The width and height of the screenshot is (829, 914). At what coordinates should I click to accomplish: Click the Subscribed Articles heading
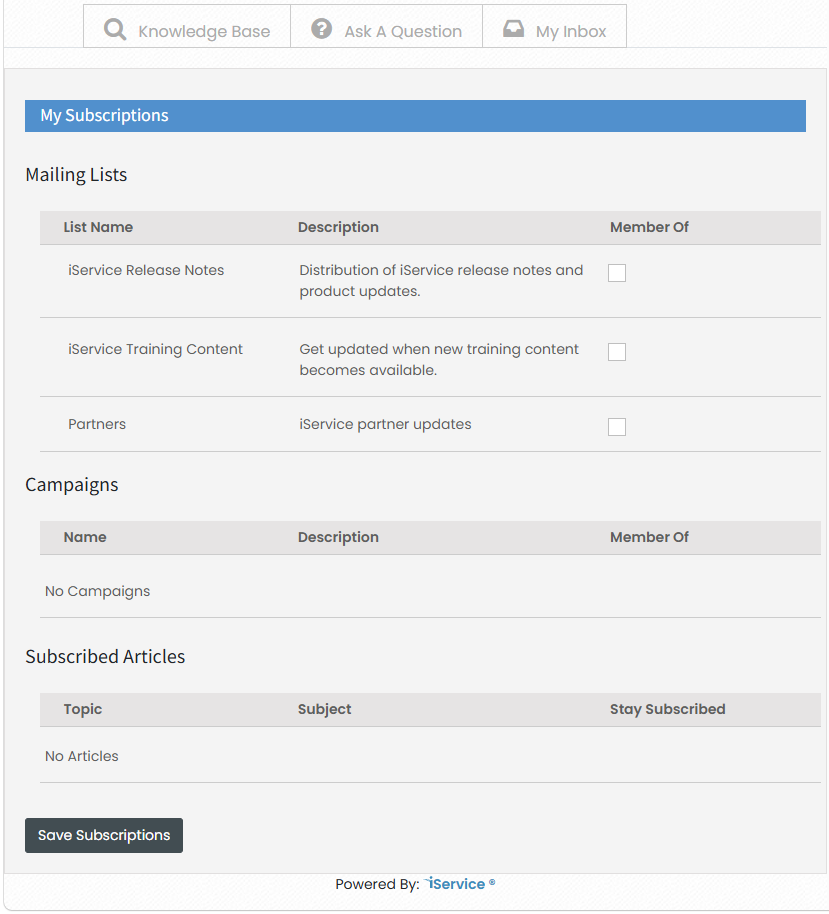point(106,657)
